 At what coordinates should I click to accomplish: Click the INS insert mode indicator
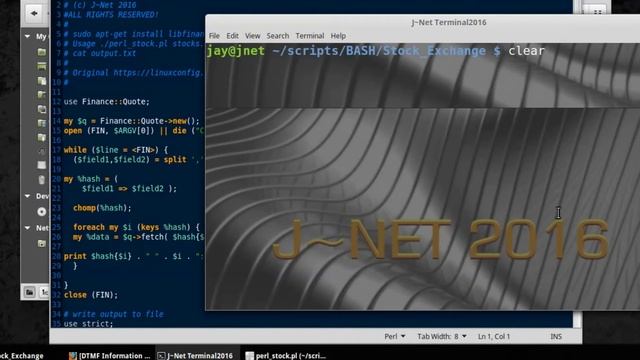pyautogui.click(x=556, y=336)
